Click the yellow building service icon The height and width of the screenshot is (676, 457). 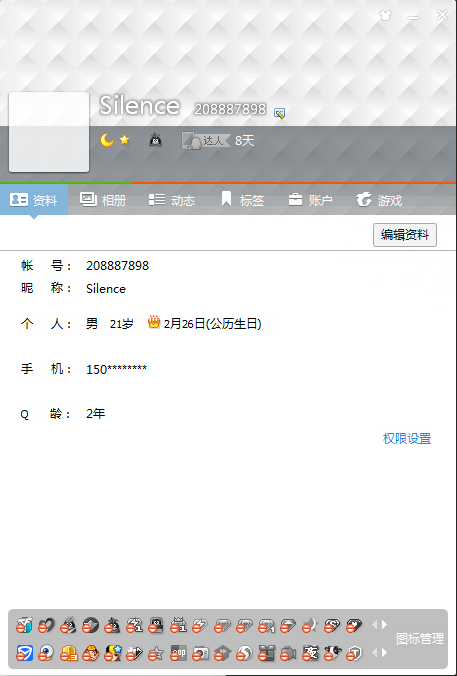point(68,653)
